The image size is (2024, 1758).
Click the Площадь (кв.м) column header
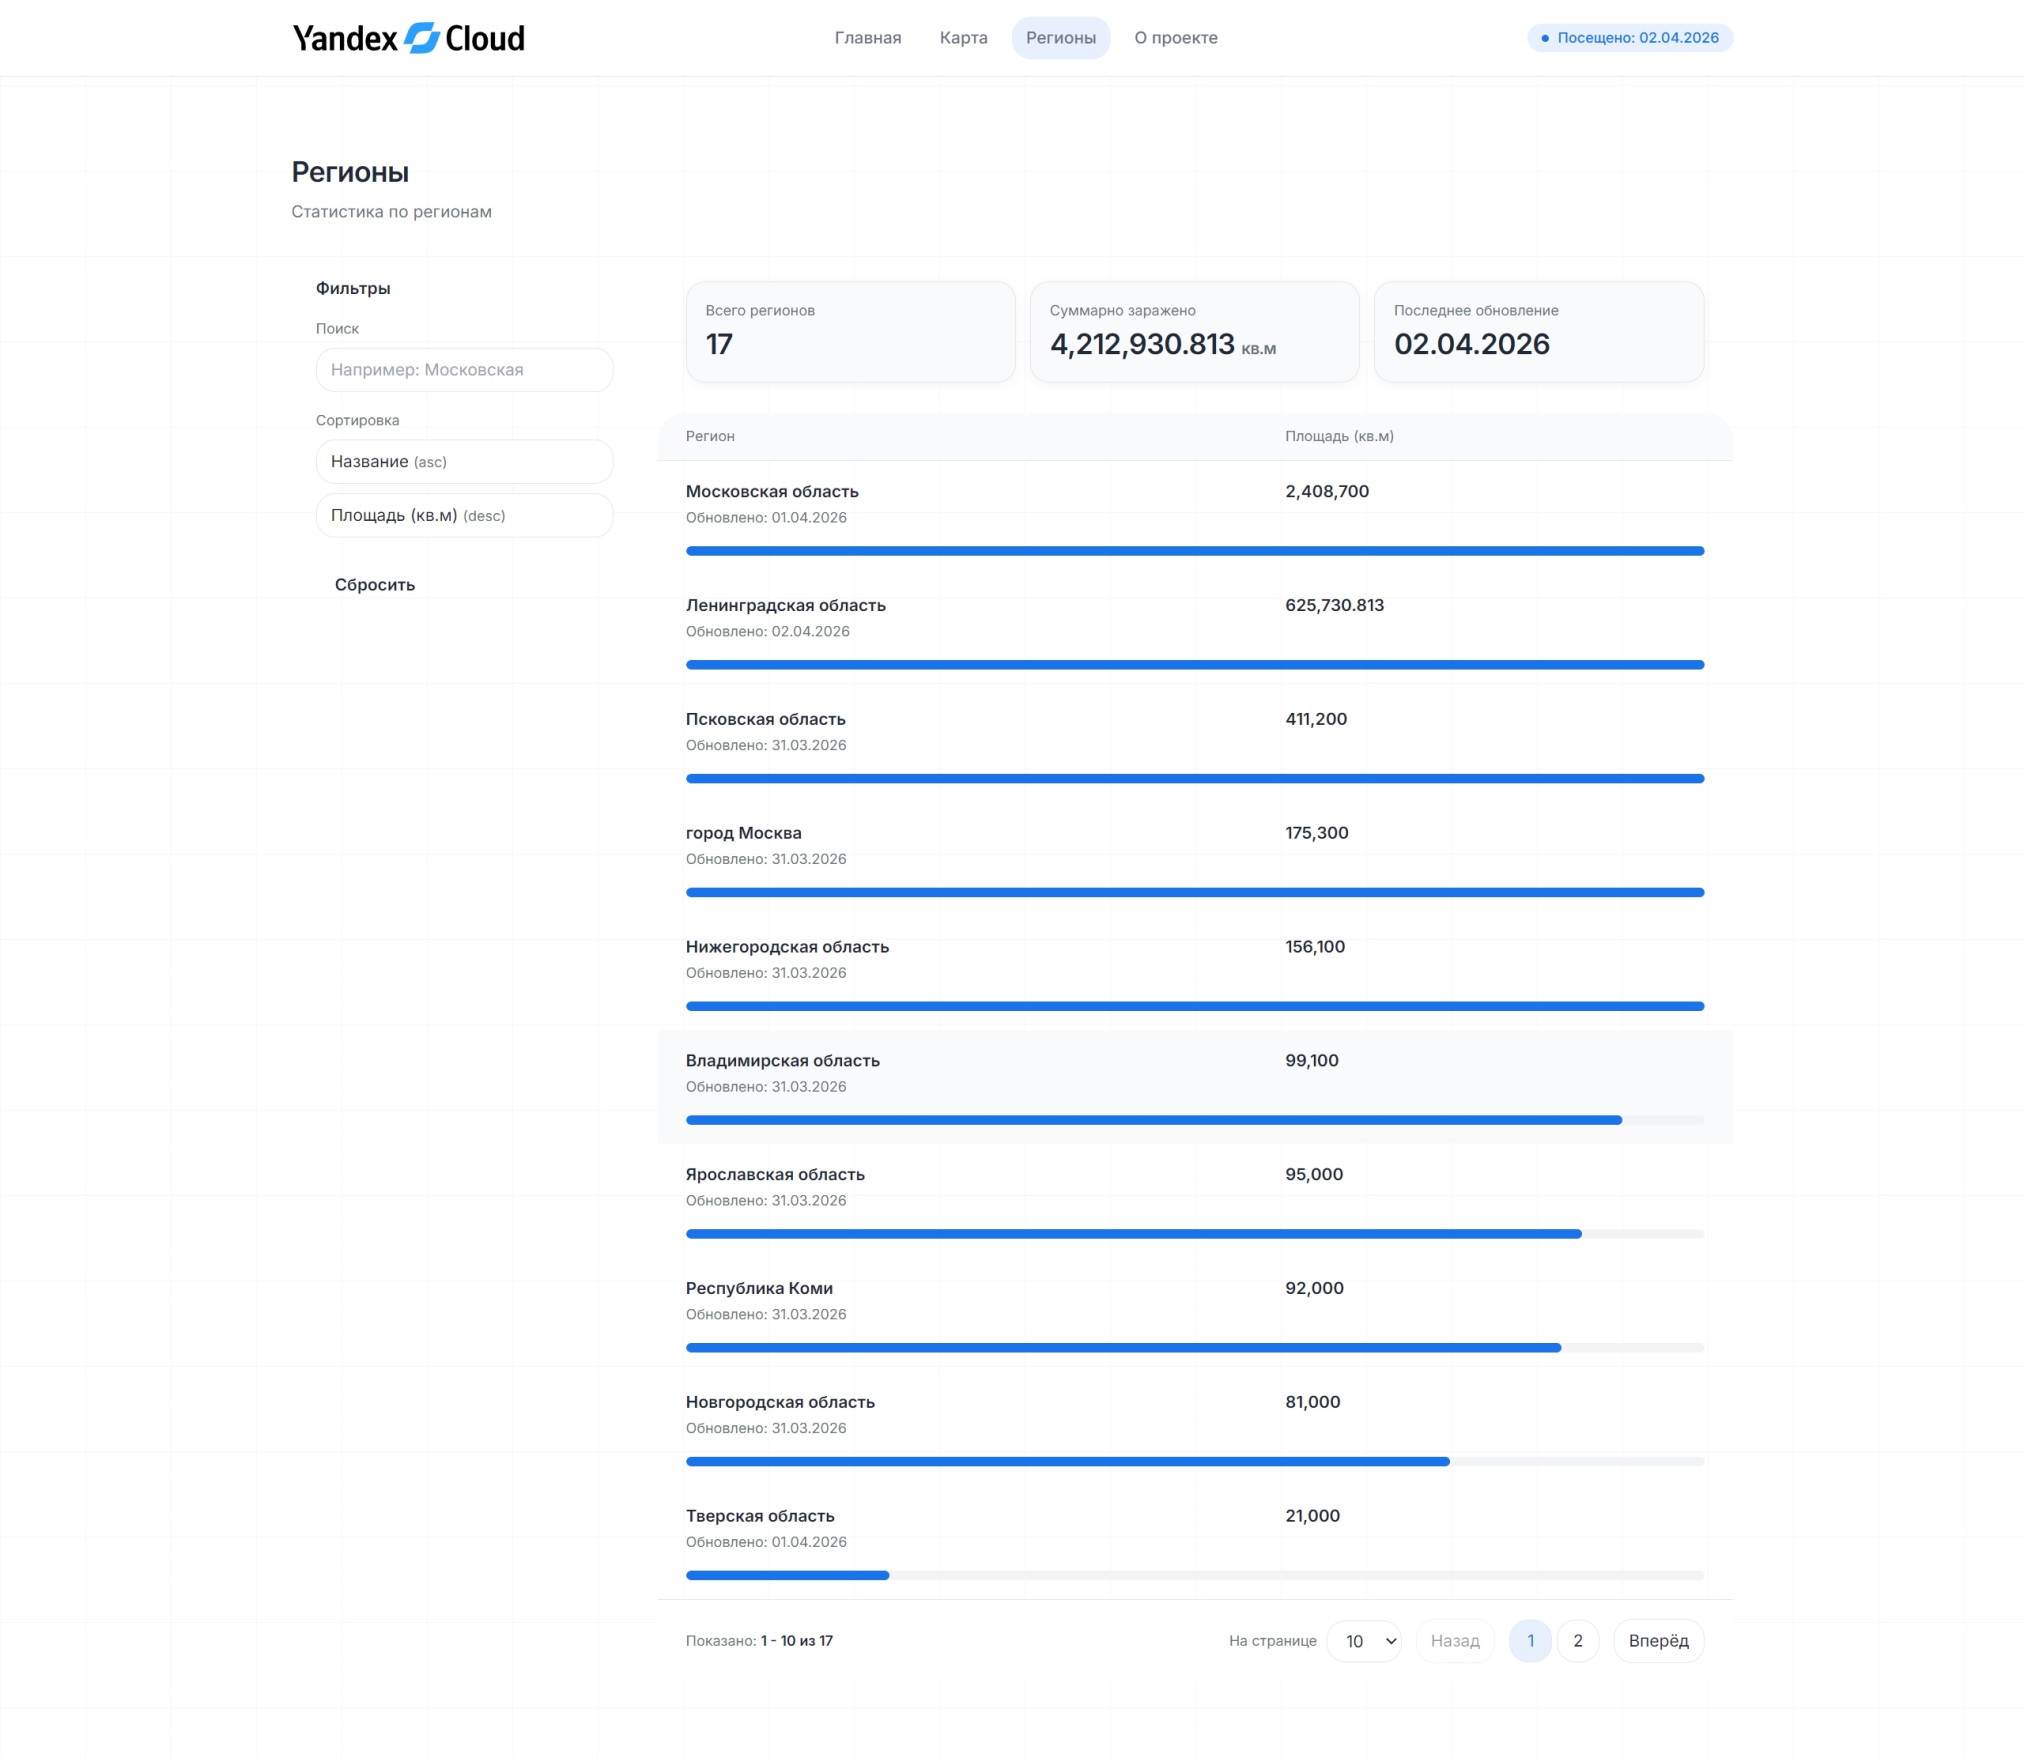click(x=1338, y=436)
